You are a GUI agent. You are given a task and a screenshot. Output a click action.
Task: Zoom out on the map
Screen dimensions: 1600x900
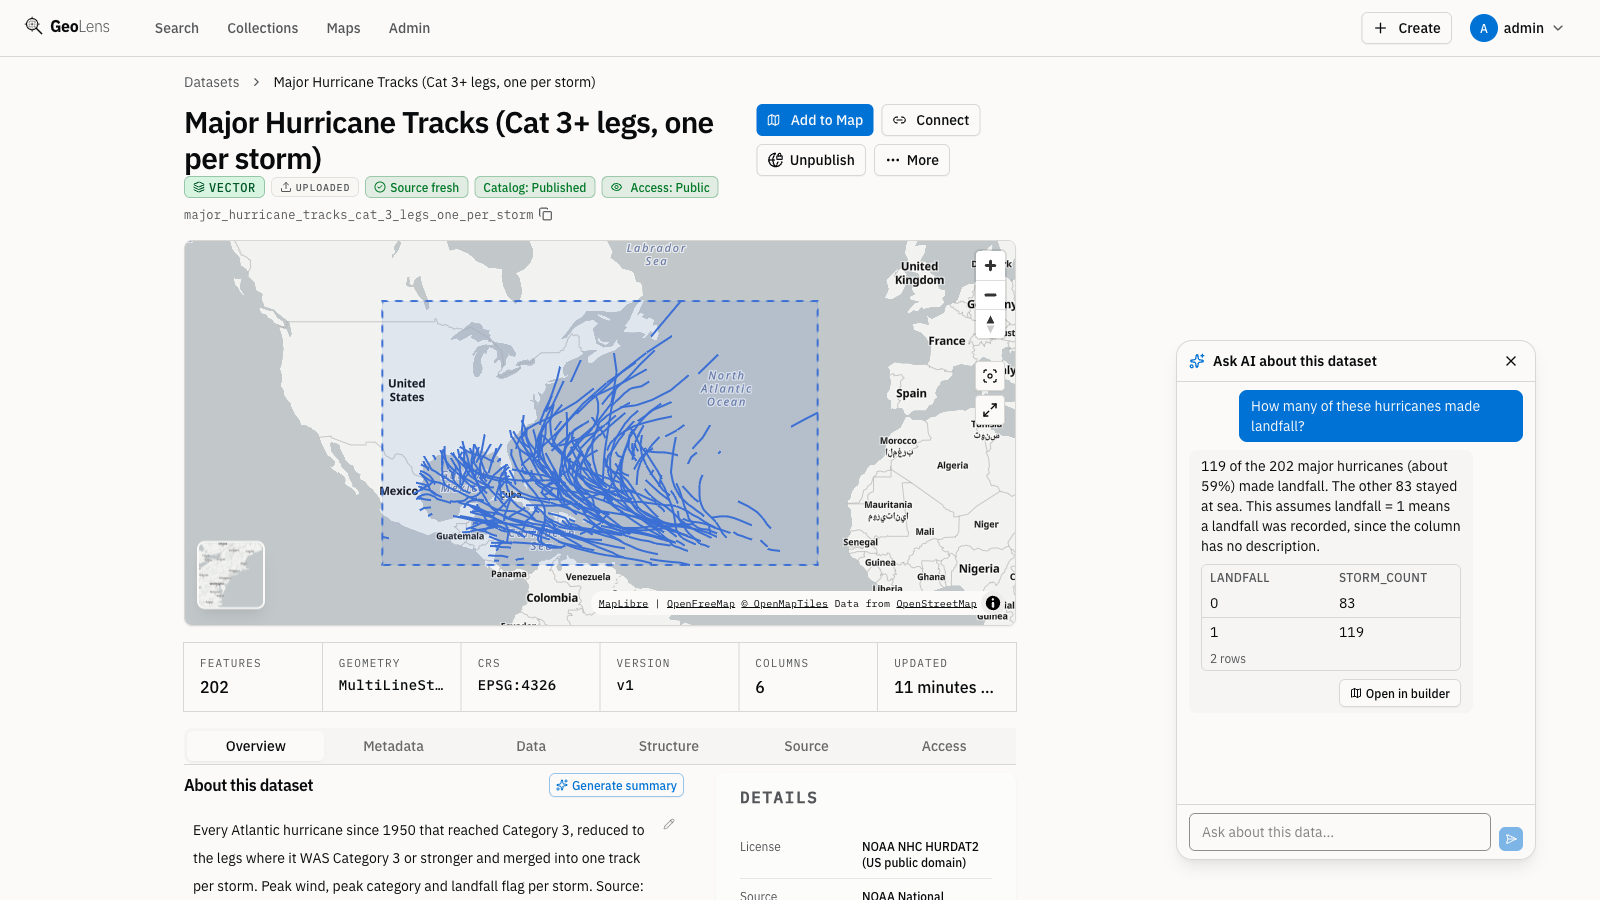(x=990, y=295)
